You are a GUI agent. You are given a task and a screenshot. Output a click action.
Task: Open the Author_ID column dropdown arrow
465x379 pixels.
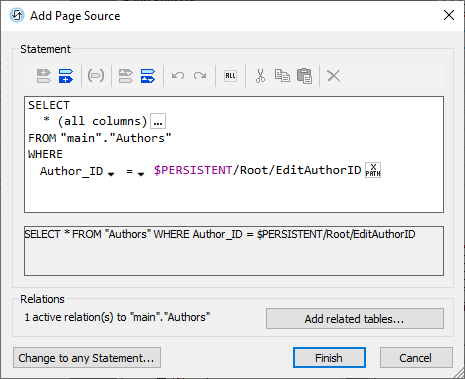[111, 174]
